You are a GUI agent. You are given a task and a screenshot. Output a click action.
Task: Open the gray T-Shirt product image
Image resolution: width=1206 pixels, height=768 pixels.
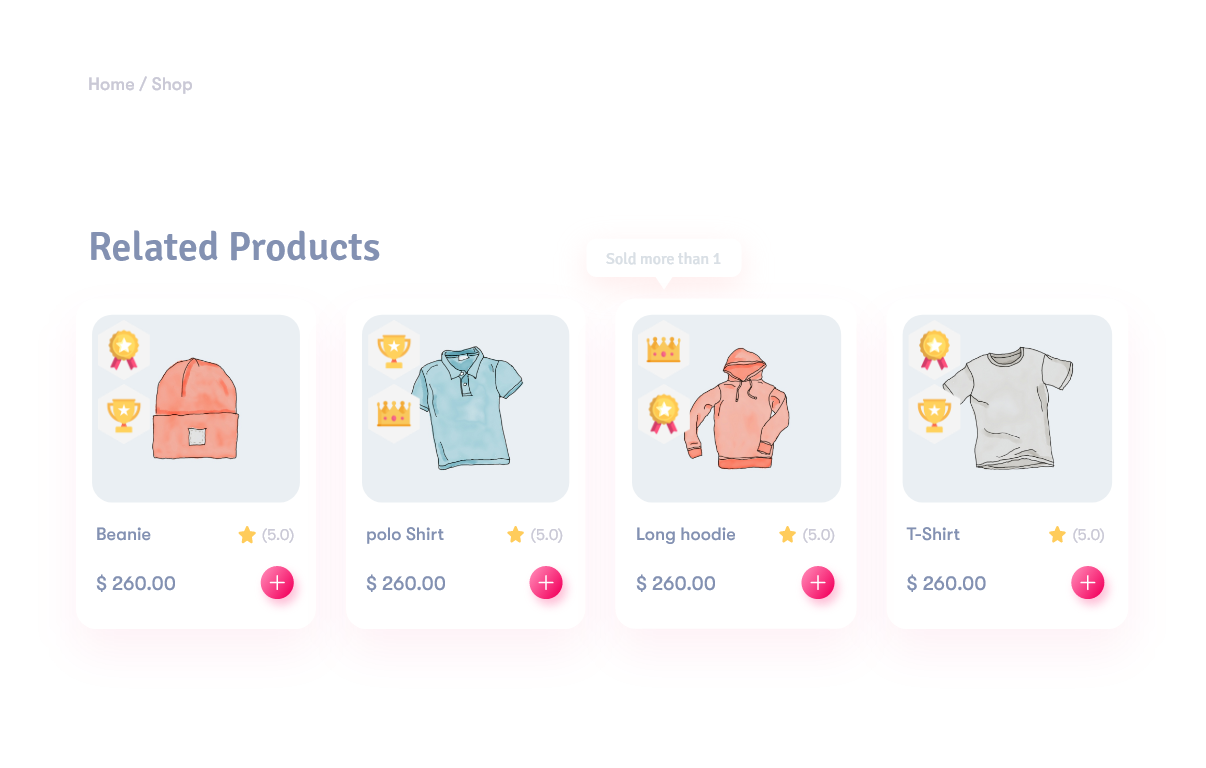click(1007, 408)
